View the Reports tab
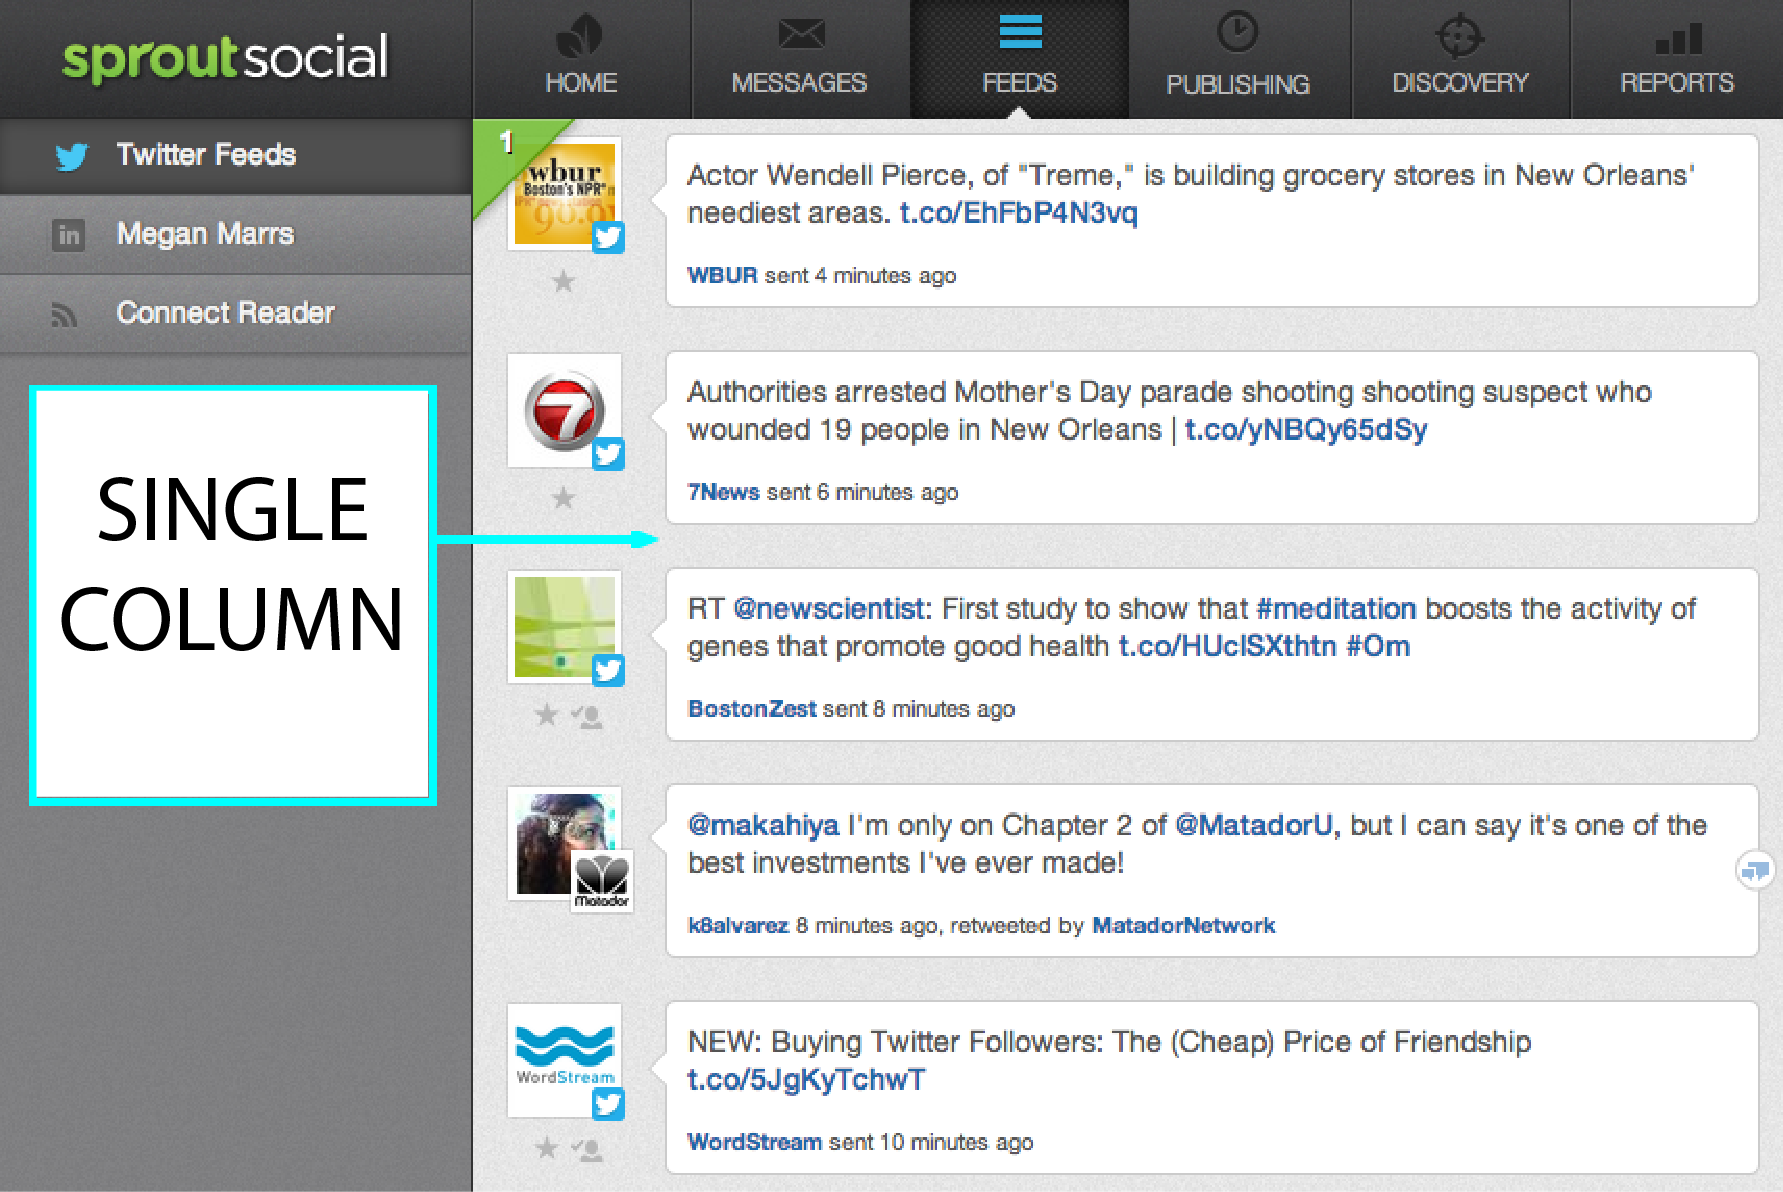Screen dimensions: 1783x1192 (1677, 59)
